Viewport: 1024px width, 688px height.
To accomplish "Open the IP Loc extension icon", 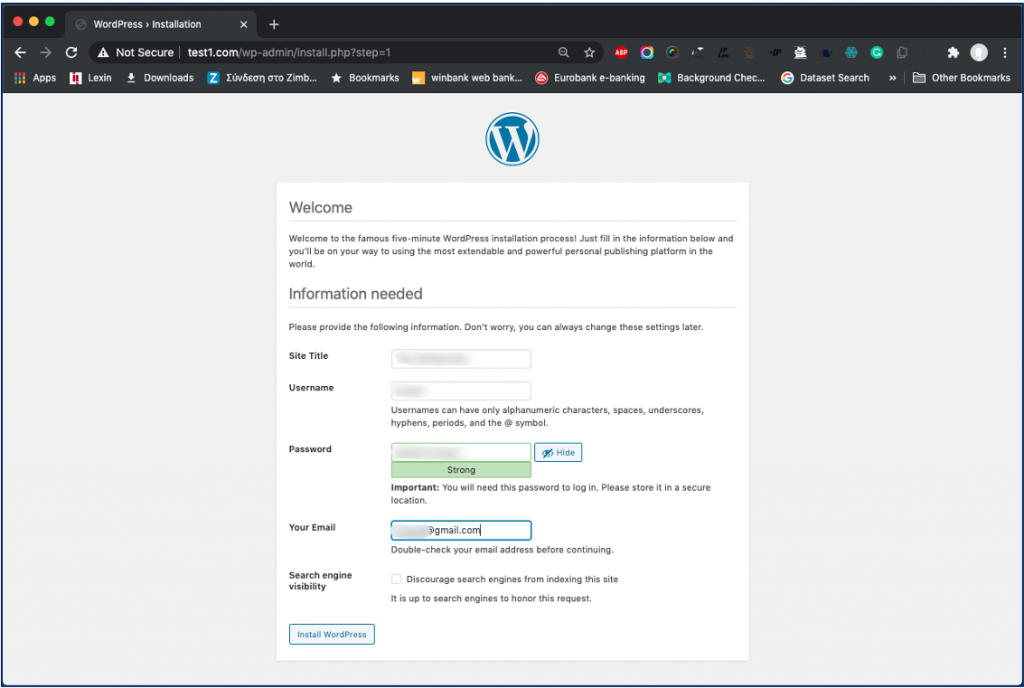I will point(723,52).
